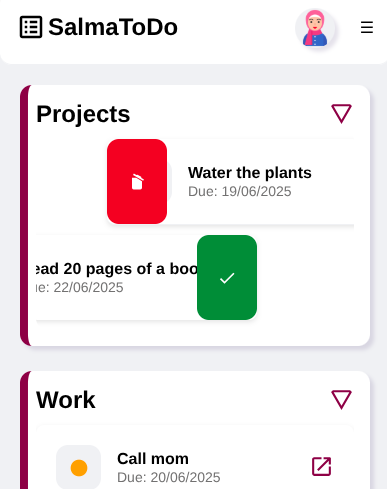Click the SalmaToDo app title
Viewport: 387px width, 489px height.
tap(113, 27)
